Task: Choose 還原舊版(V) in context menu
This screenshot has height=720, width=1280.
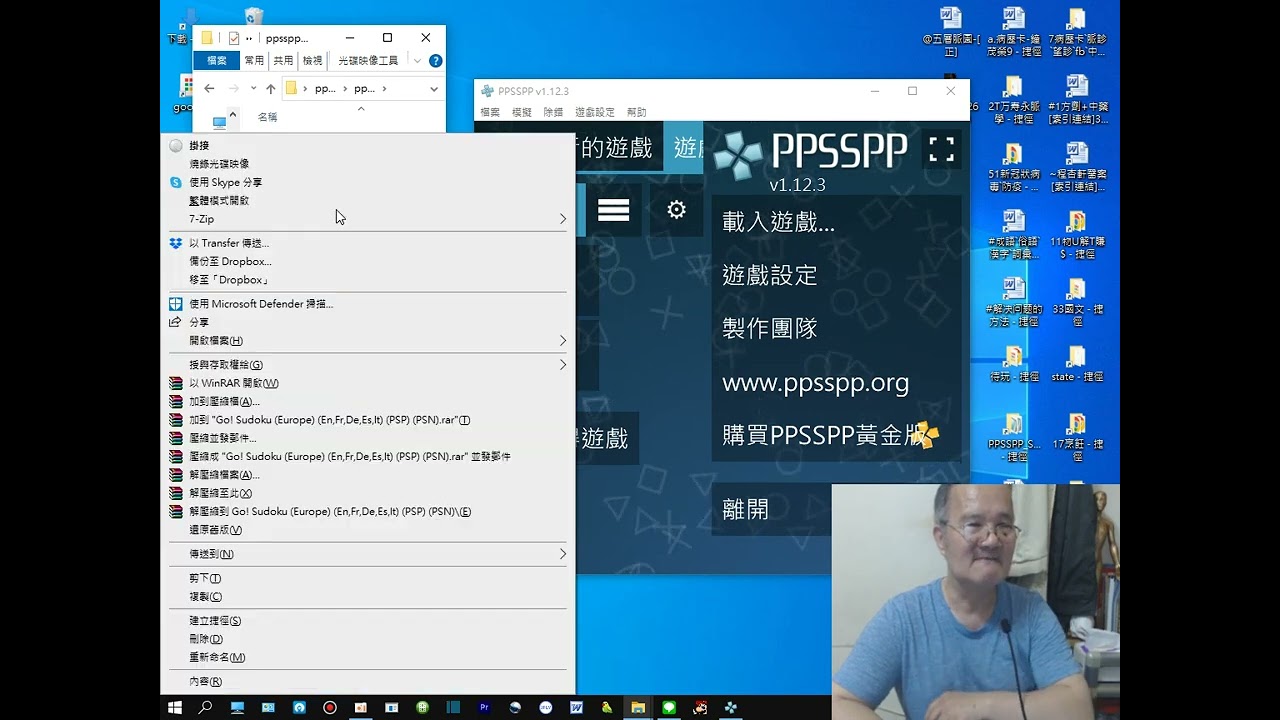Action: [367, 530]
